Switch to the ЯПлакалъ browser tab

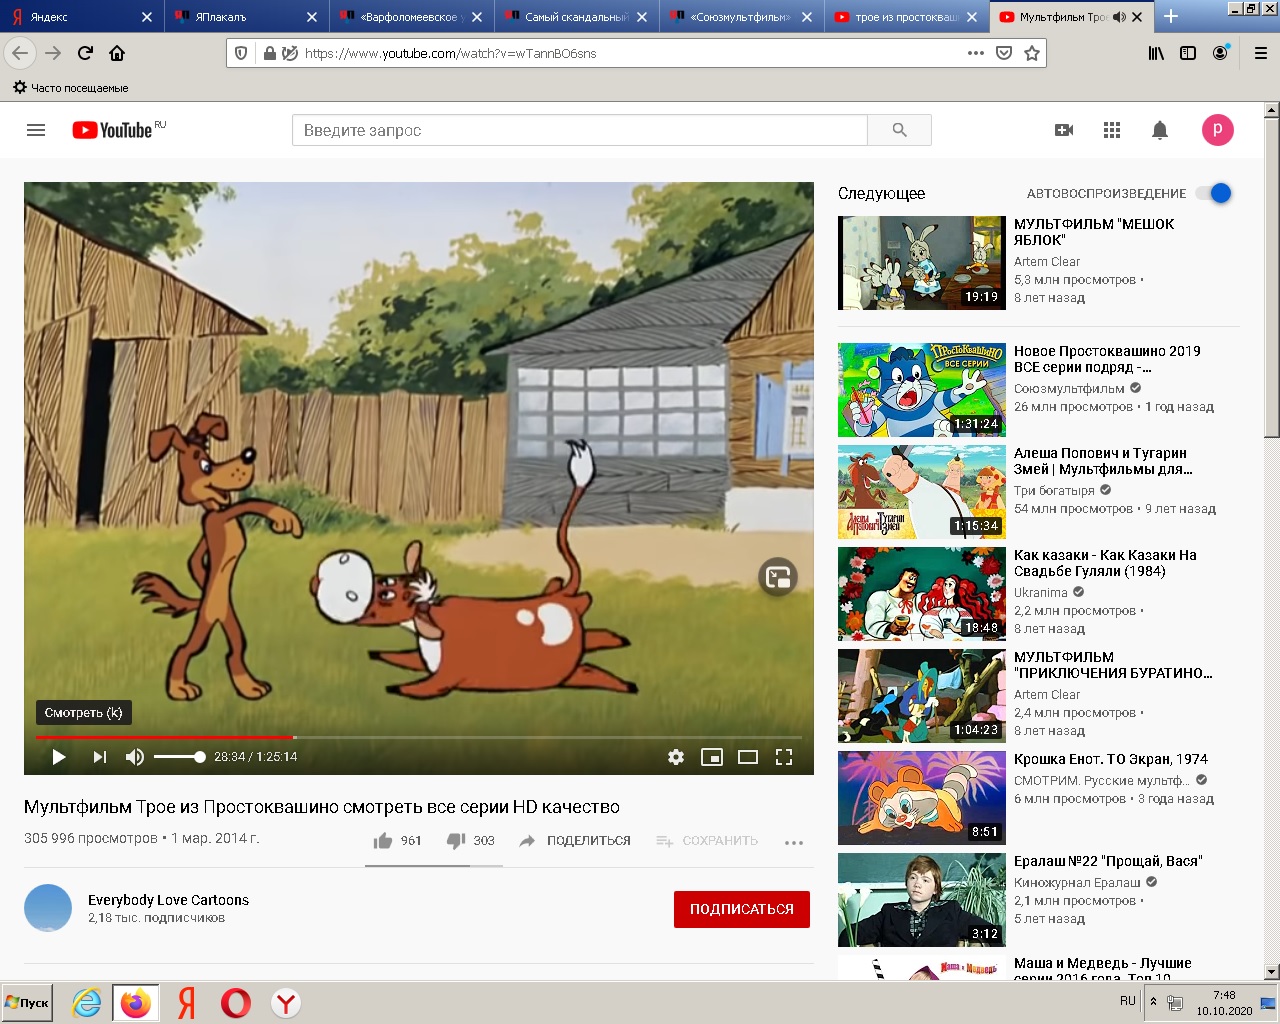[x=246, y=17]
